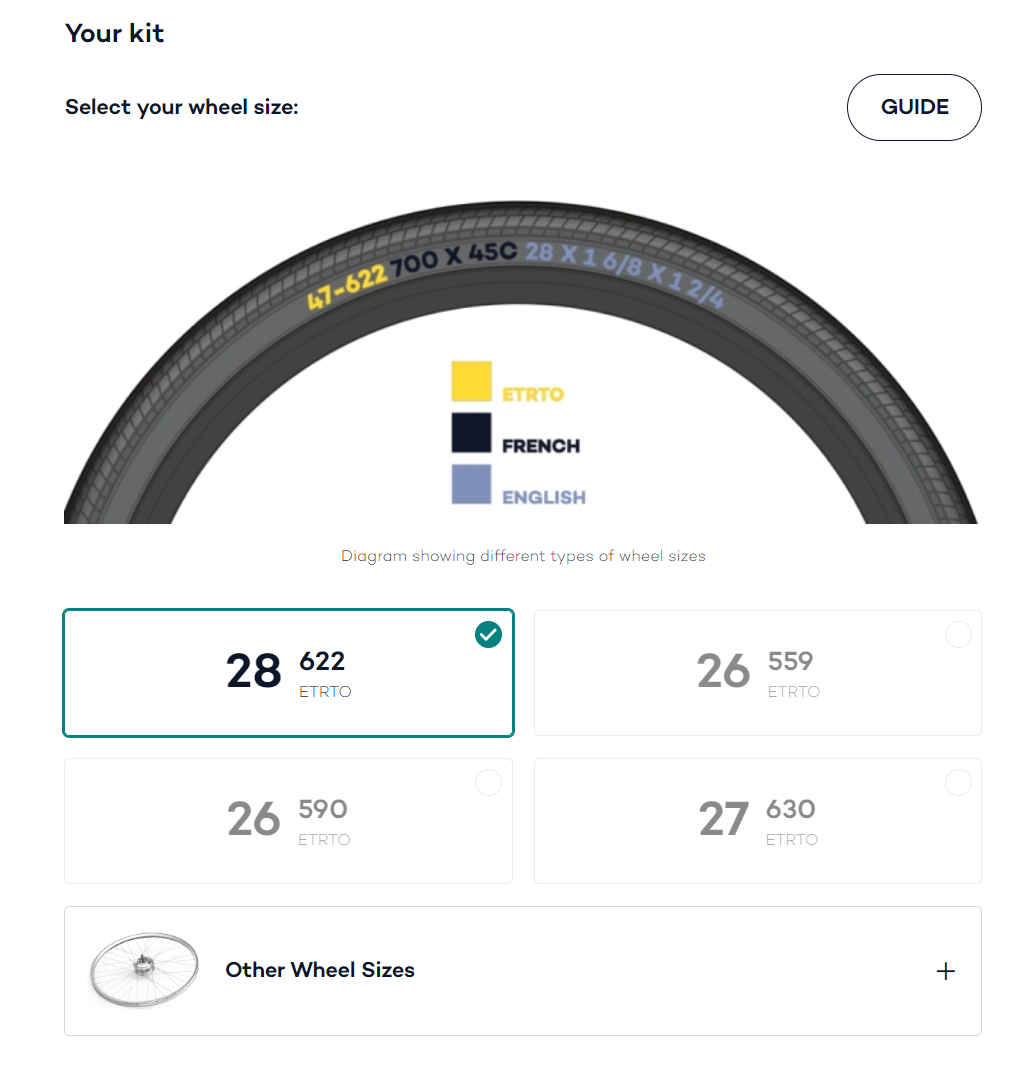The image size is (1025, 1089).
Task: Open the Other Wheel Sizes label
Action: pyautogui.click(x=320, y=970)
